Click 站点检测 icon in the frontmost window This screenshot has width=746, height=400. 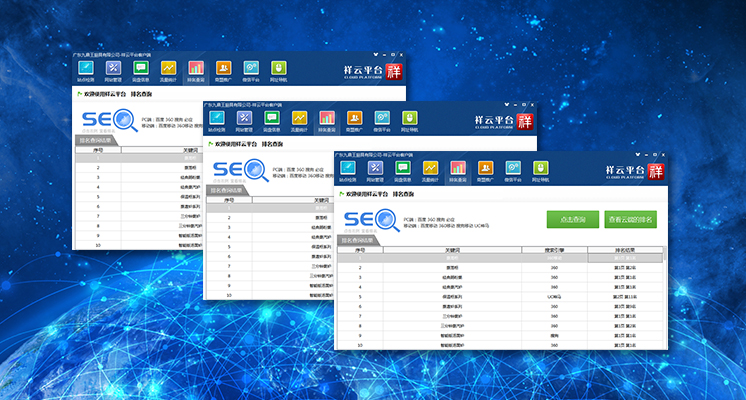pyautogui.click(x=349, y=170)
